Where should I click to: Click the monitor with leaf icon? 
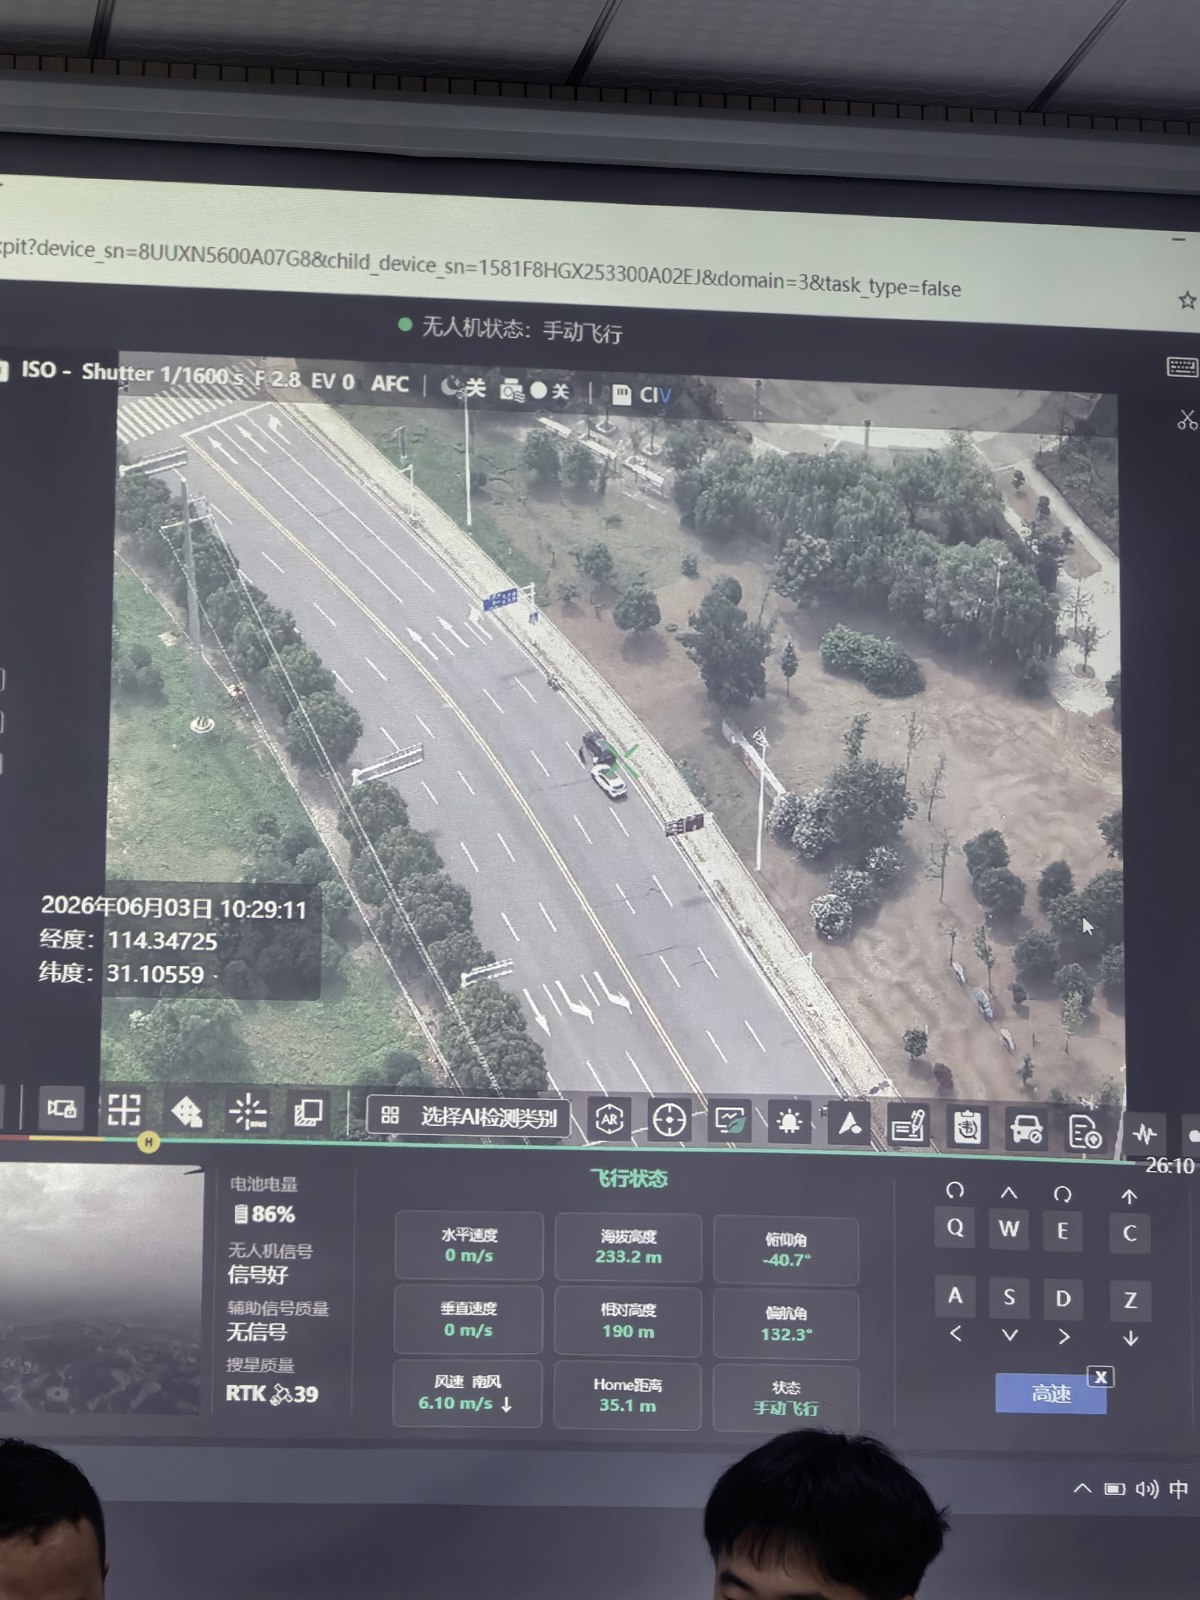click(729, 1121)
